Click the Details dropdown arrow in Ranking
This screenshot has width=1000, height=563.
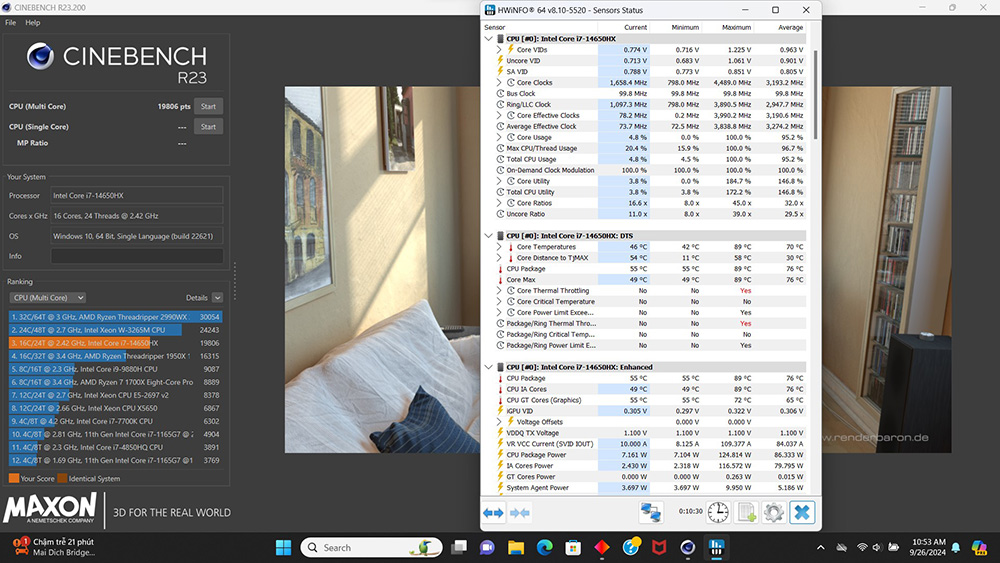coord(217,297)
